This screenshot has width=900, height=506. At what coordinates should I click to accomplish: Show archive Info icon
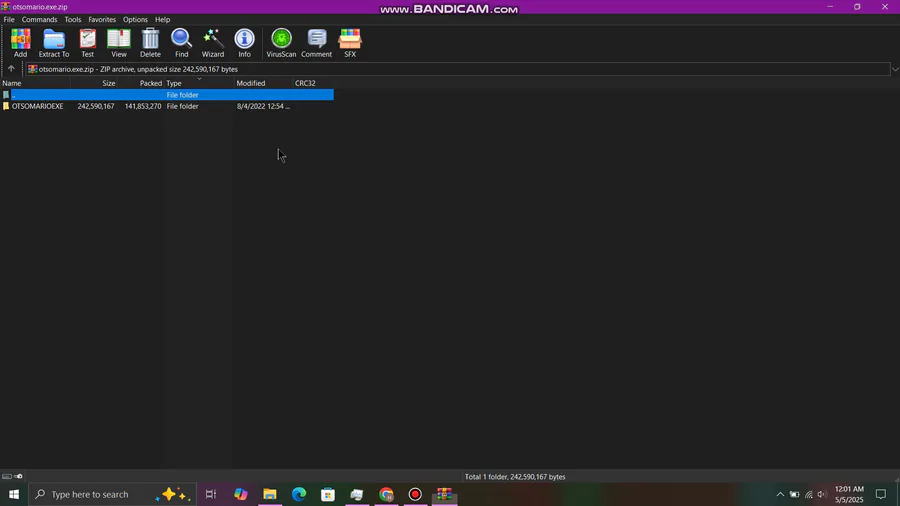click(245, 43)
